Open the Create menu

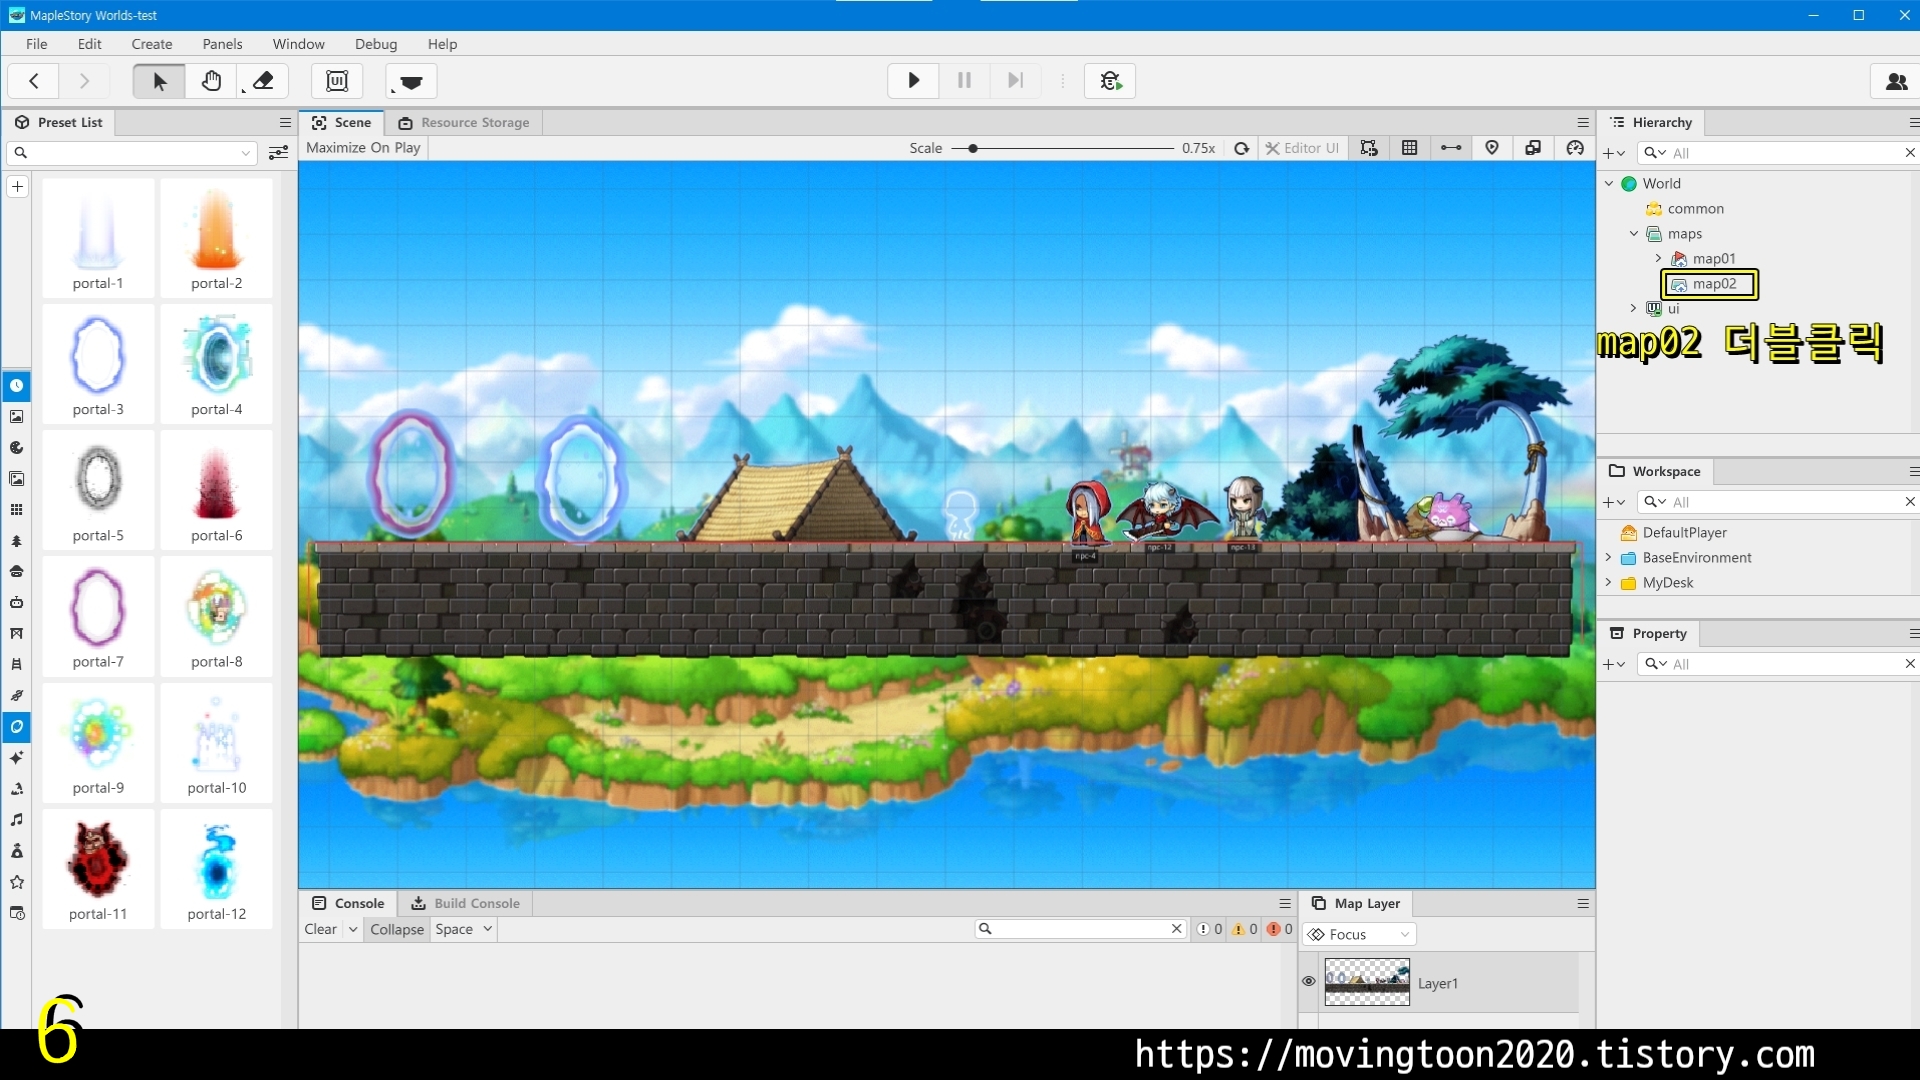[152, 44]
